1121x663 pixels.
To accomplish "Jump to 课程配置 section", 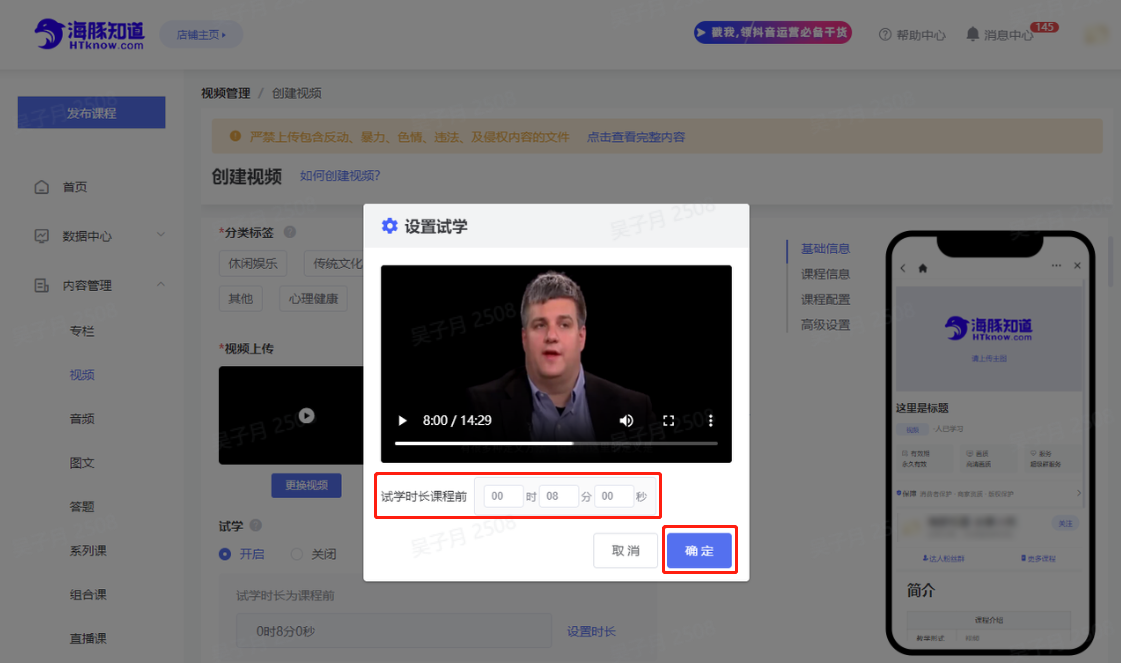I will tap(825, 300).
